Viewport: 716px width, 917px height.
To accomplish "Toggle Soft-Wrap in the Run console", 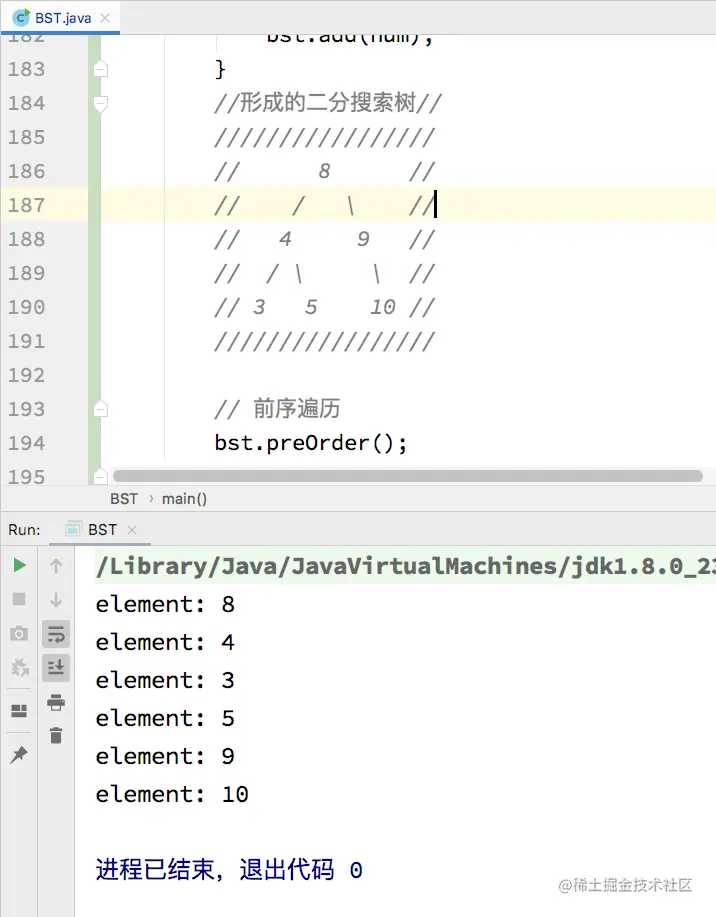I will [56, 634].
